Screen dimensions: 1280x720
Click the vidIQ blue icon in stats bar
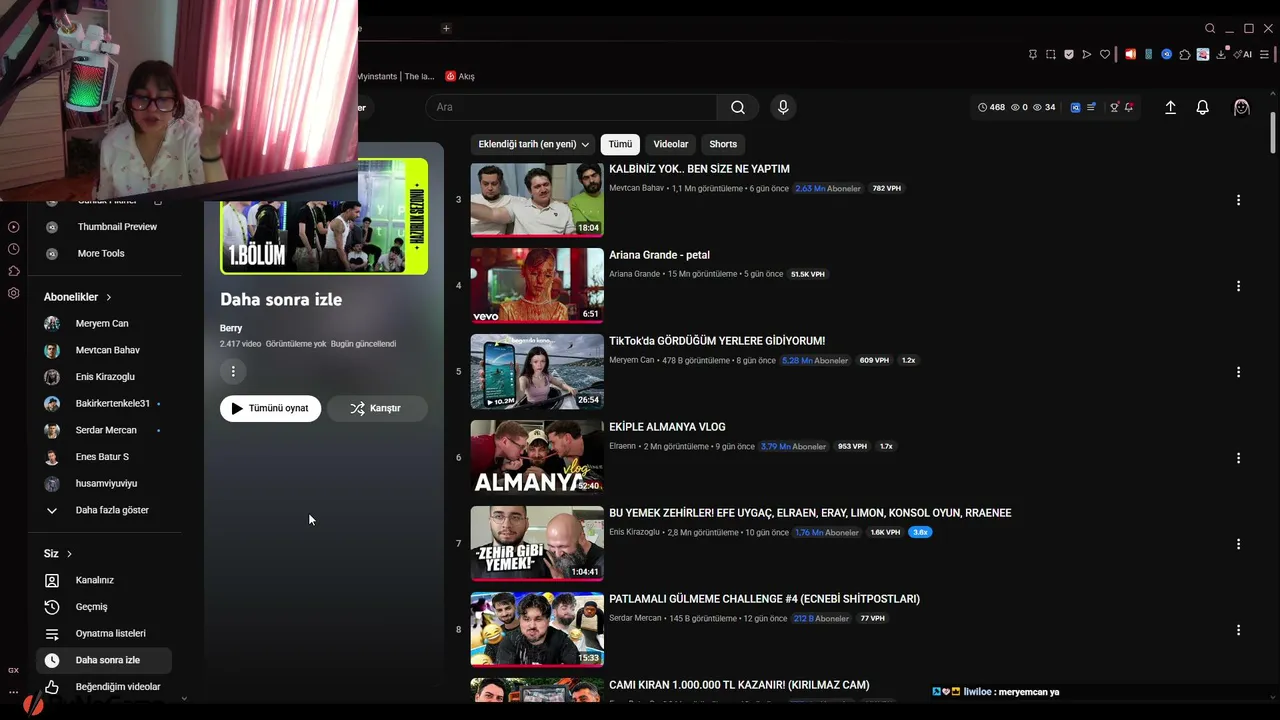tap(1076, 107)
